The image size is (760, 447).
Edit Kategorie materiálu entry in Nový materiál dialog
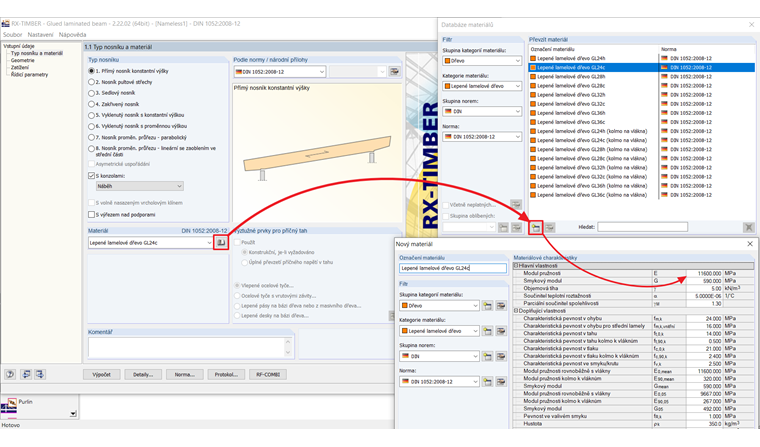coord(501,331)
